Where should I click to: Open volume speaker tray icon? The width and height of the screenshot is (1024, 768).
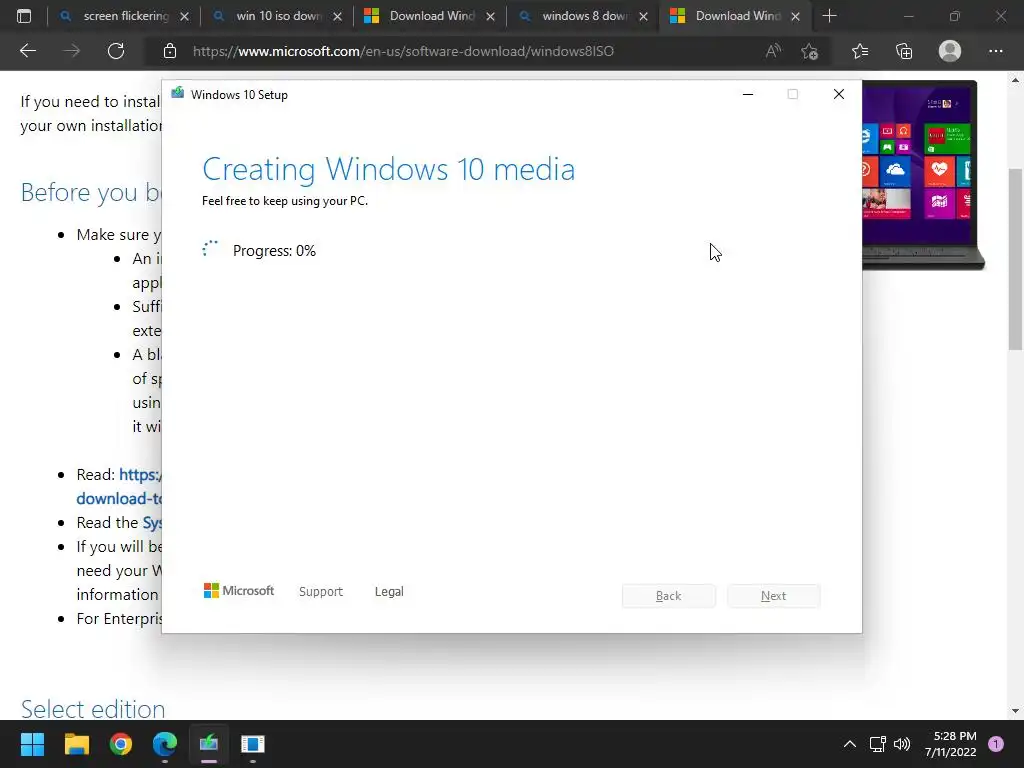[902, 744]
